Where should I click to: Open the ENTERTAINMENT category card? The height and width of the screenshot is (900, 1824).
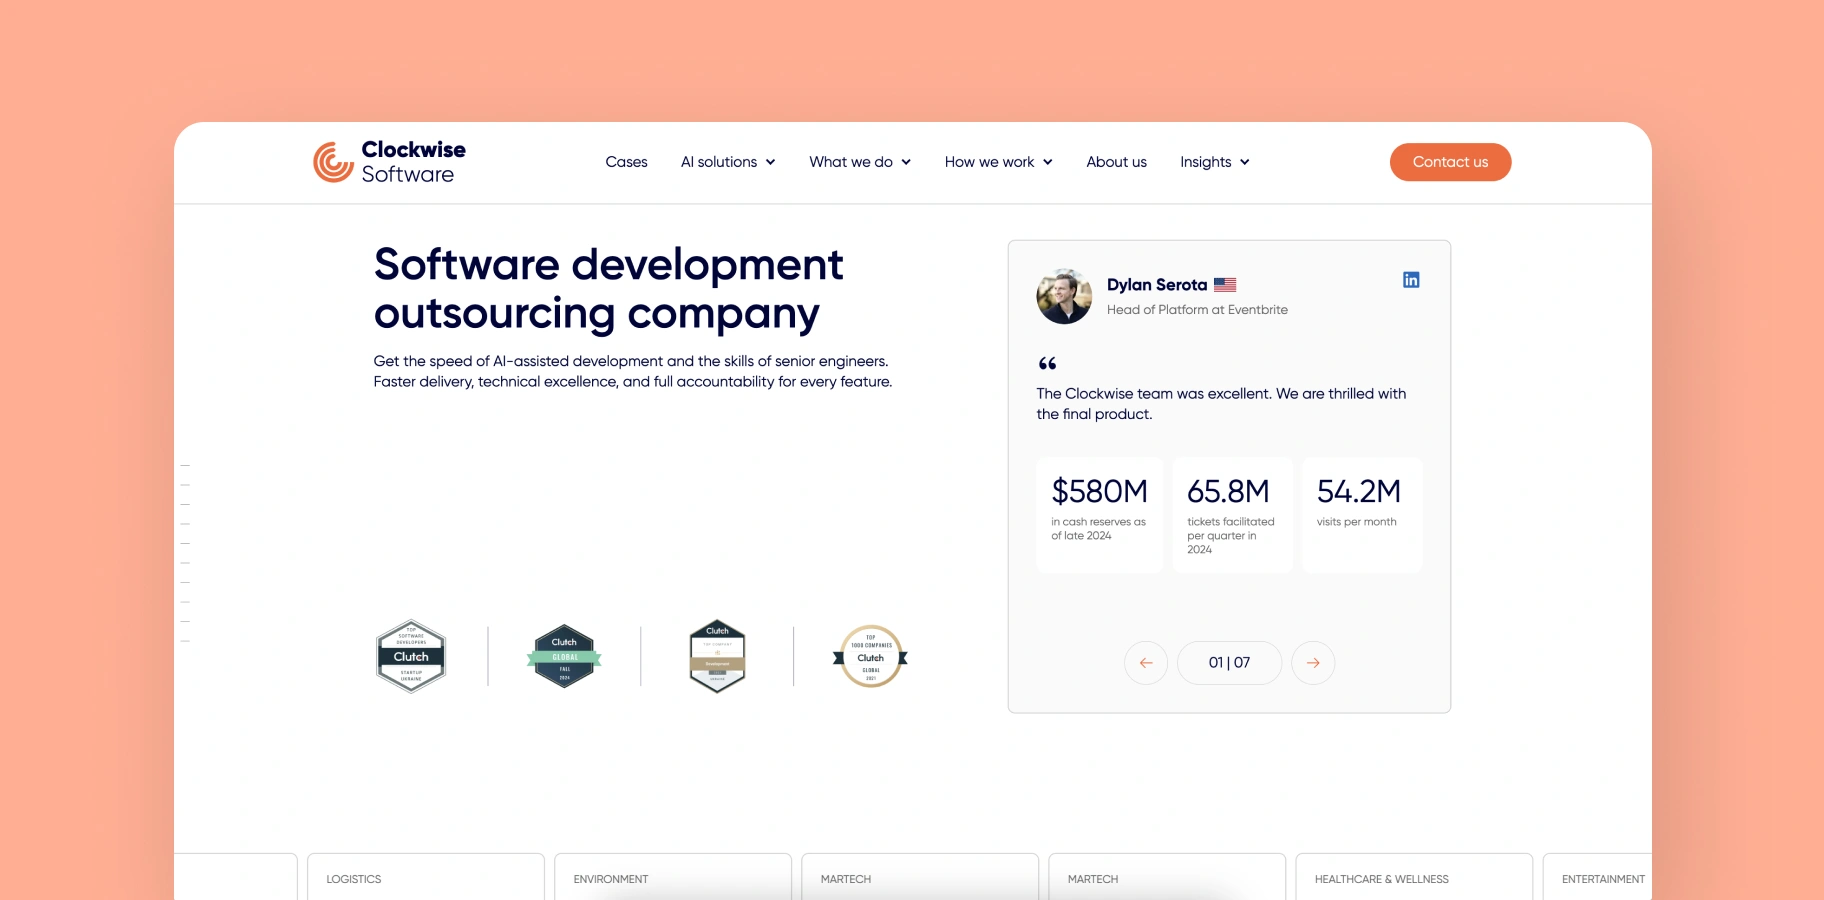coord(1597,877)
